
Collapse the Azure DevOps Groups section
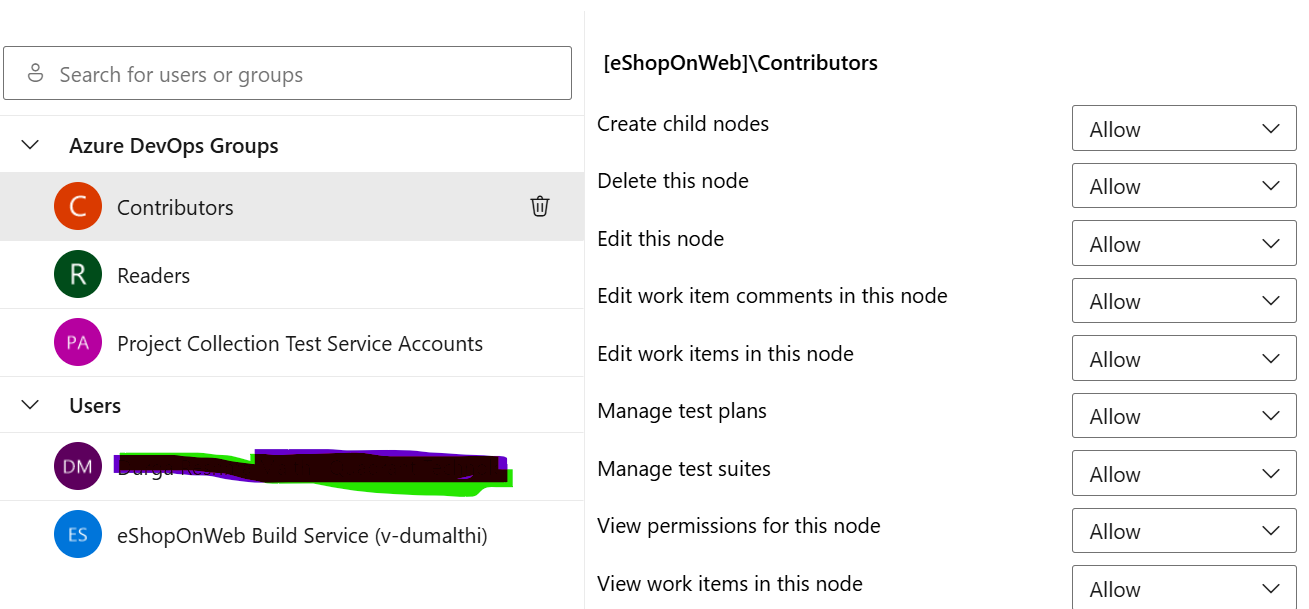(29, 144)
